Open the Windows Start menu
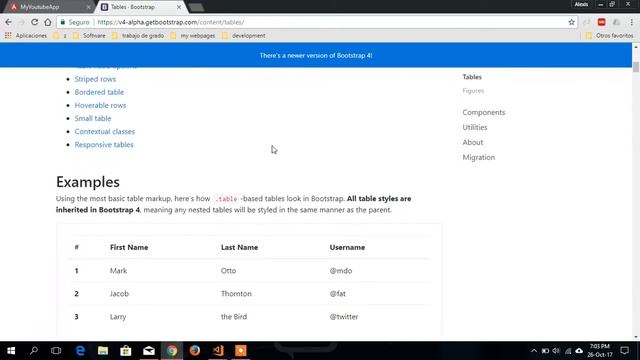This screenshot has width=640, height=360. [x=11, y=351]
